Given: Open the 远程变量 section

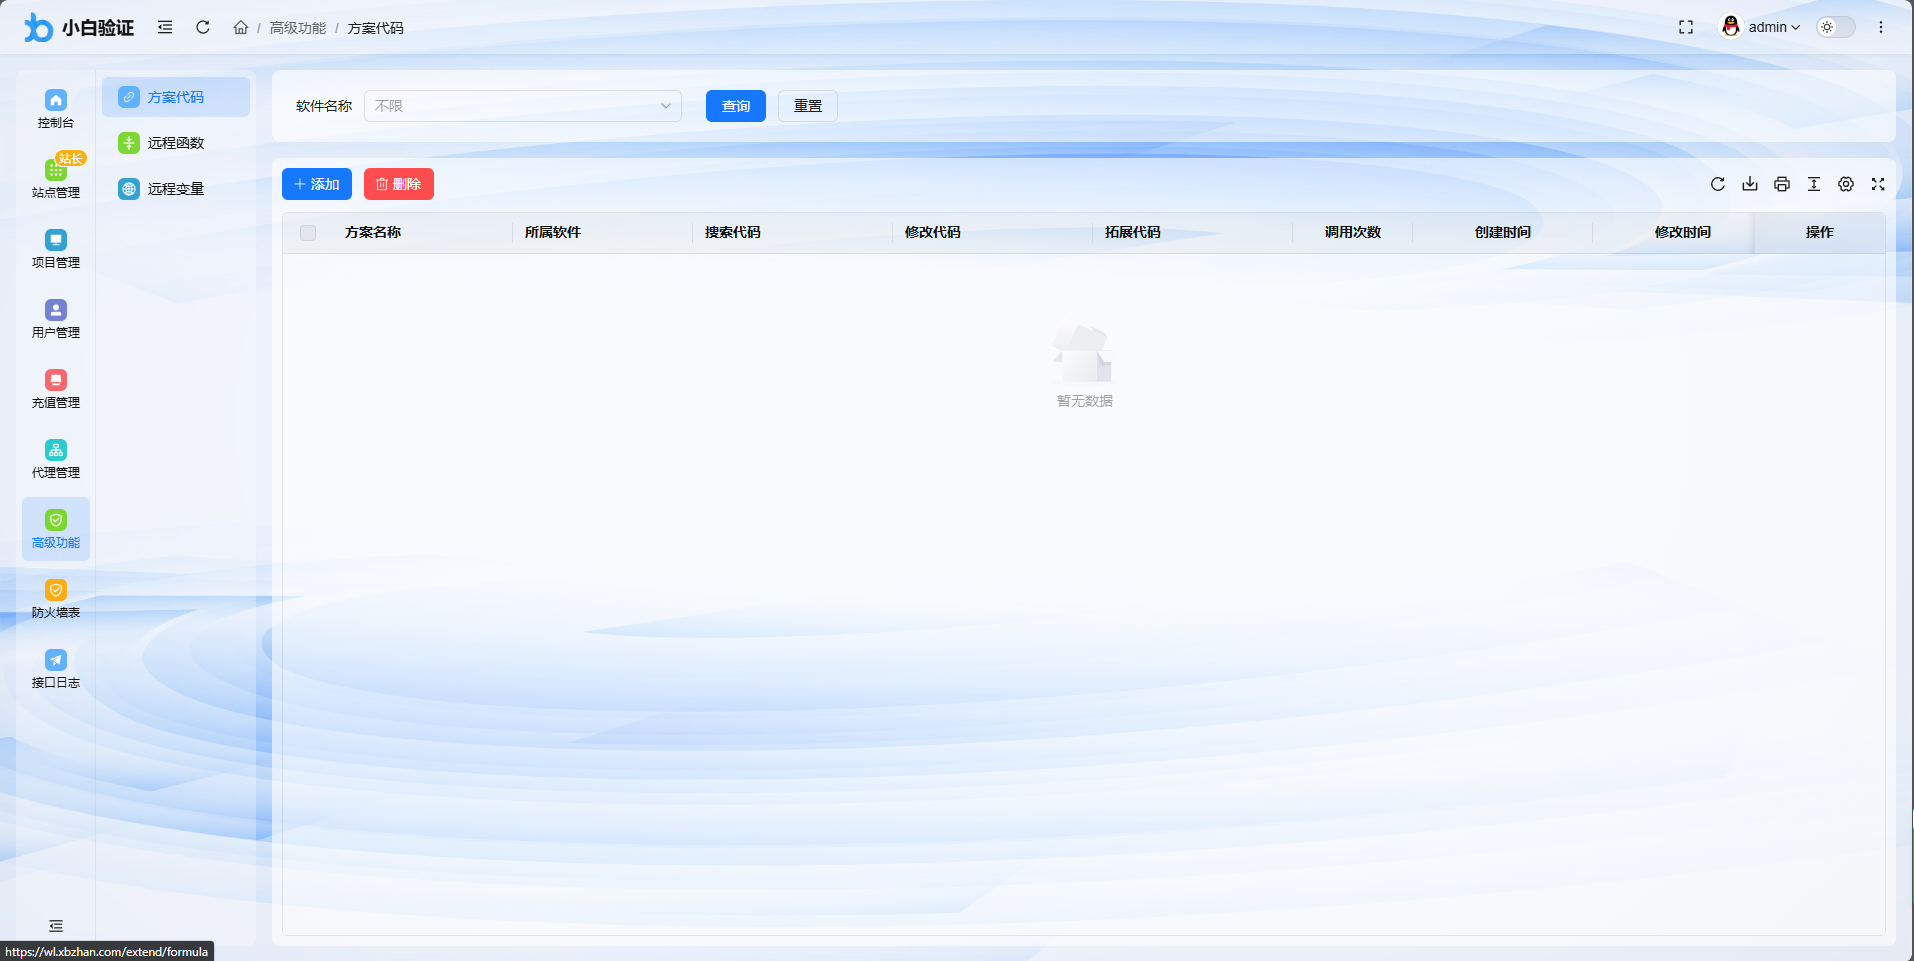Looking at the screenshot, I should 175,188.
